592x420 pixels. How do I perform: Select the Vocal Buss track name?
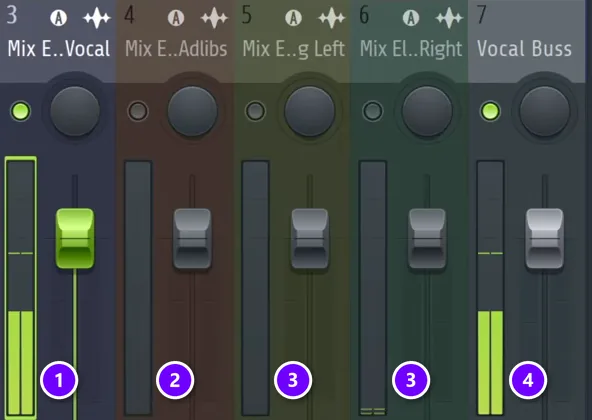point(524,49)
